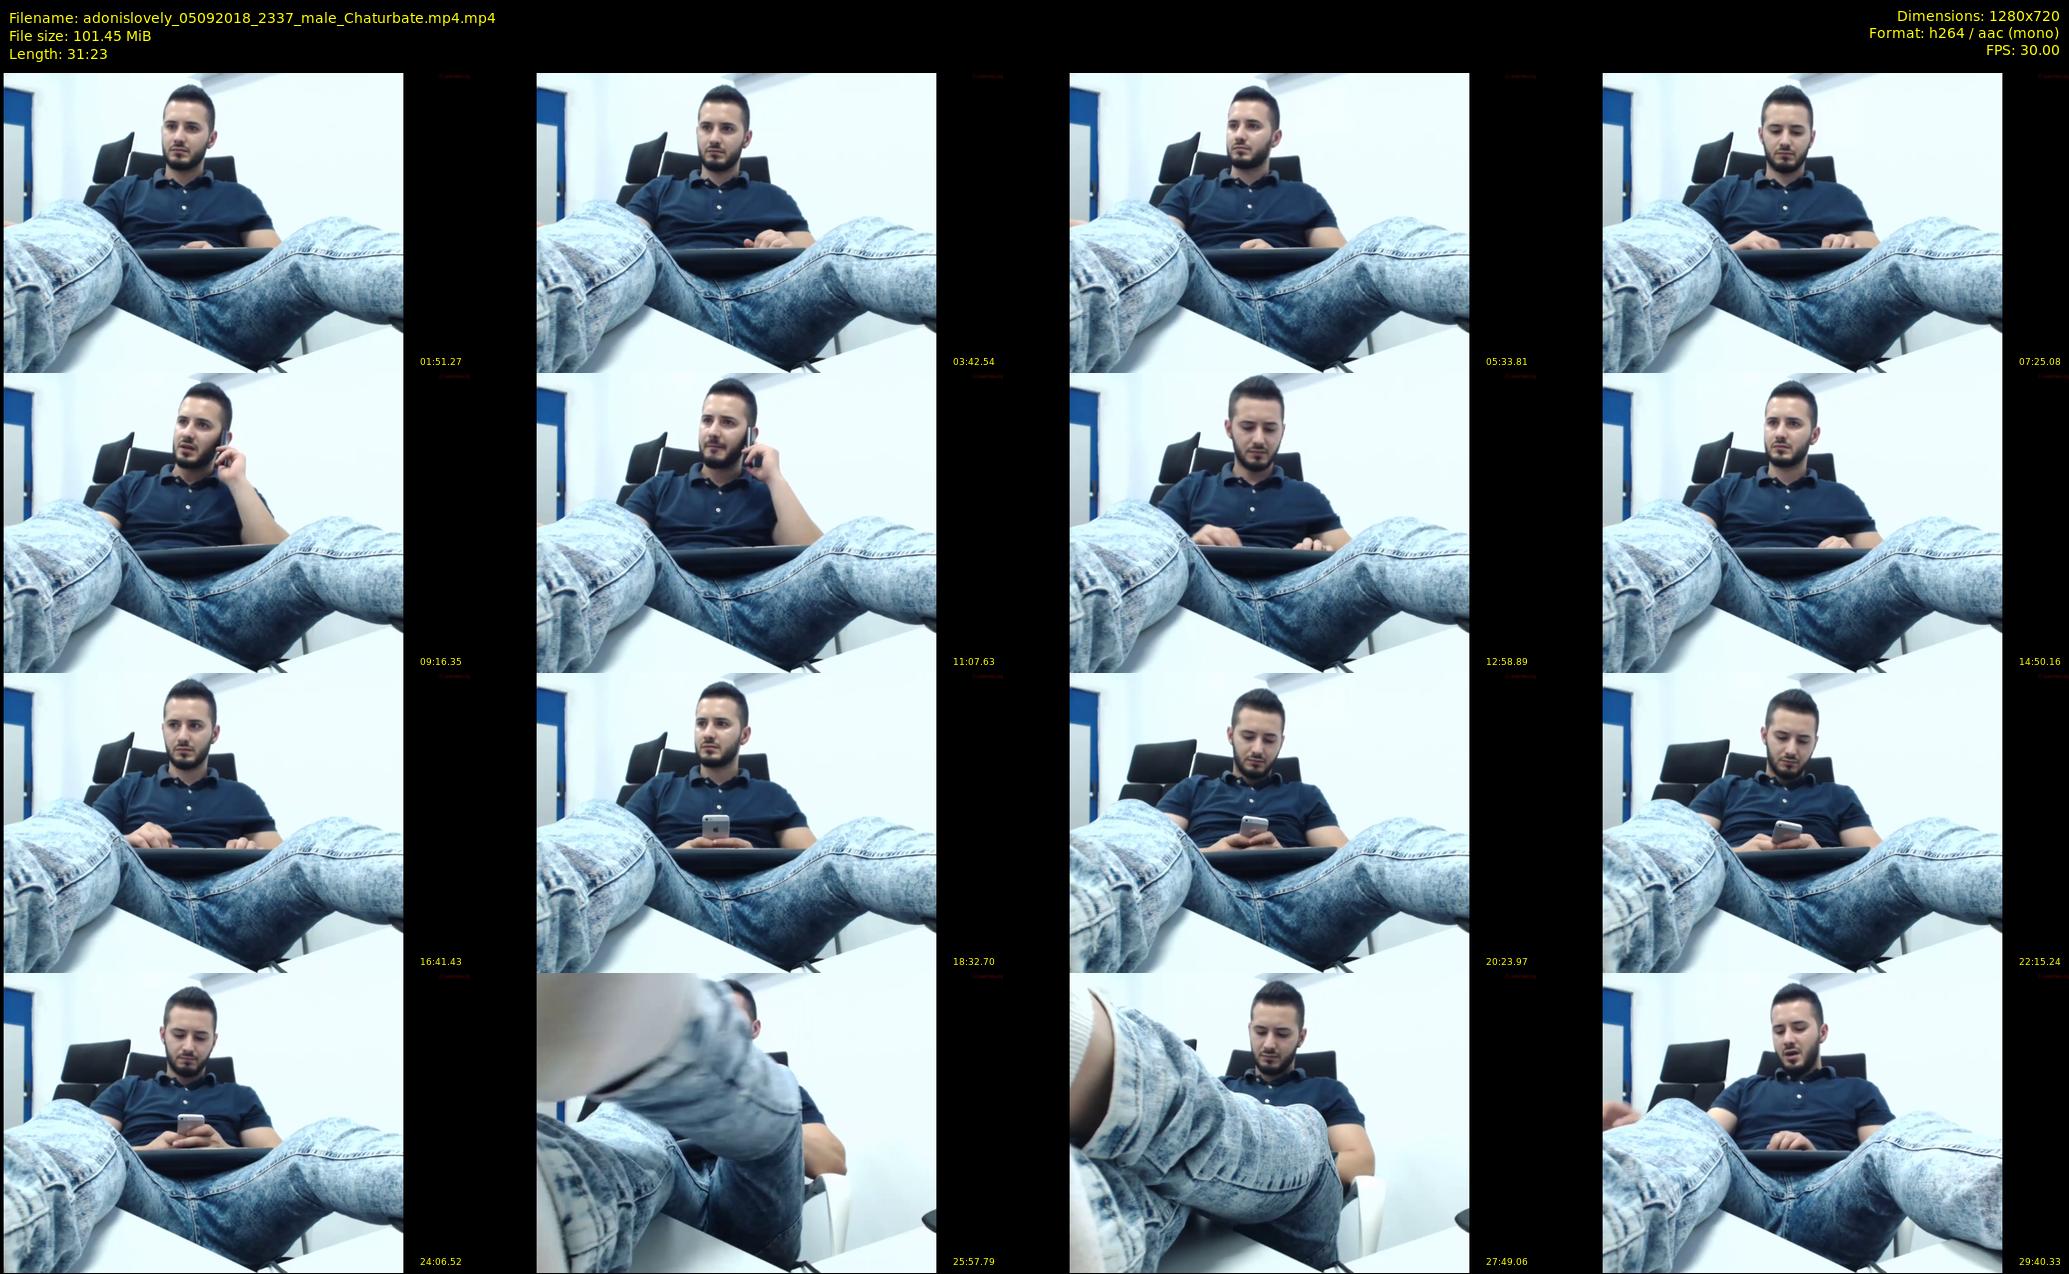The image size is (2069, 1274).
Task: Select the thumbnail at 03:42.54
Action: [736, 222]
